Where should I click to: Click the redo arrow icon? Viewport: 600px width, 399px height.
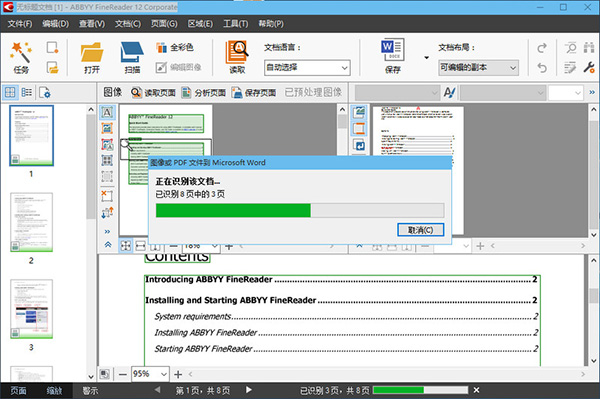click(542, 48)
